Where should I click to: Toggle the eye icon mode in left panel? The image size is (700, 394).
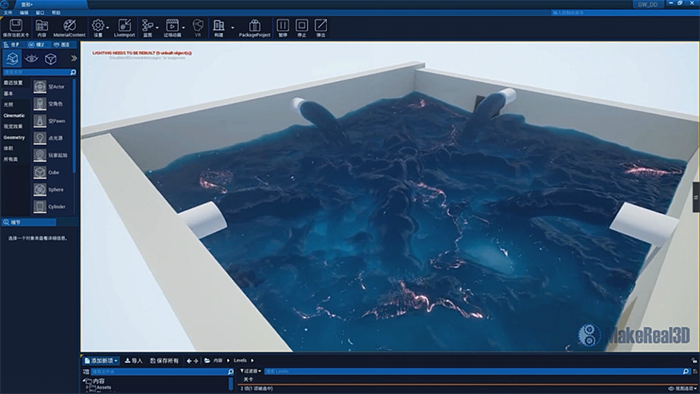coord(31,58)
